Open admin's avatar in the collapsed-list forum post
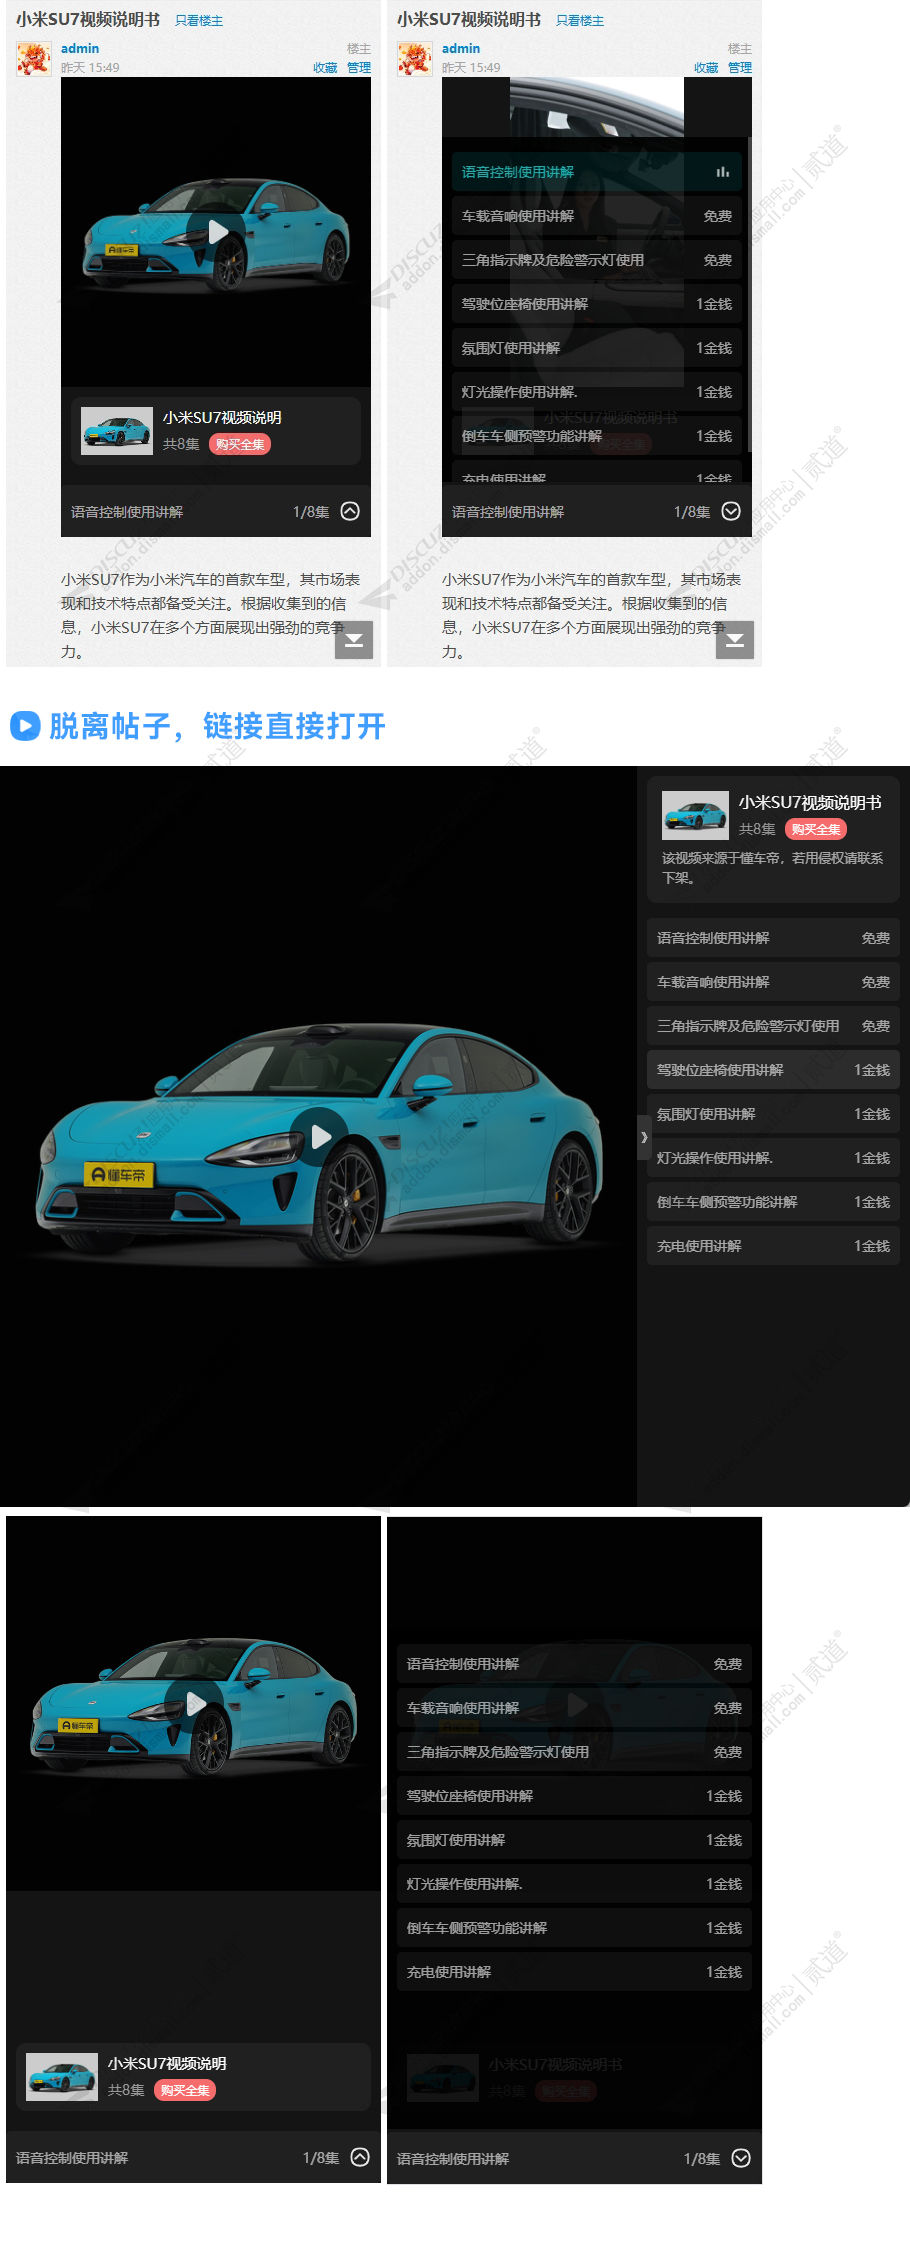 pyautogui.click(x=34, y=58)
